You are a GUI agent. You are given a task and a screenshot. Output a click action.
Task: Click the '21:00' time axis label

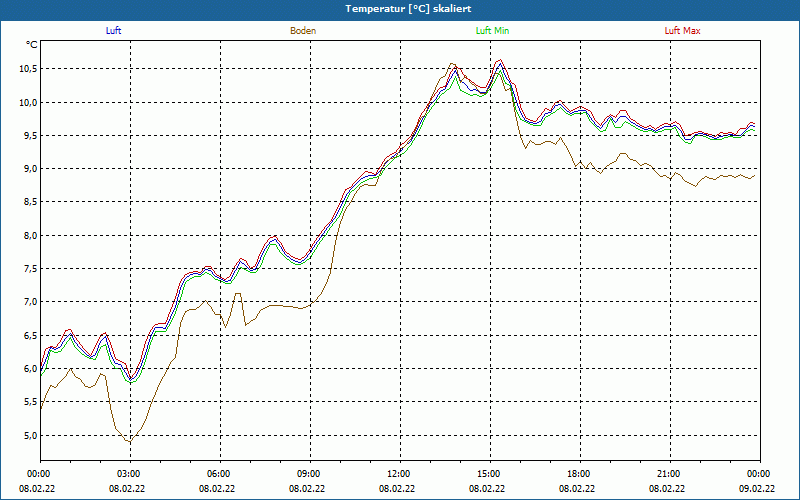pyautogui.click(x=667, y=474)
